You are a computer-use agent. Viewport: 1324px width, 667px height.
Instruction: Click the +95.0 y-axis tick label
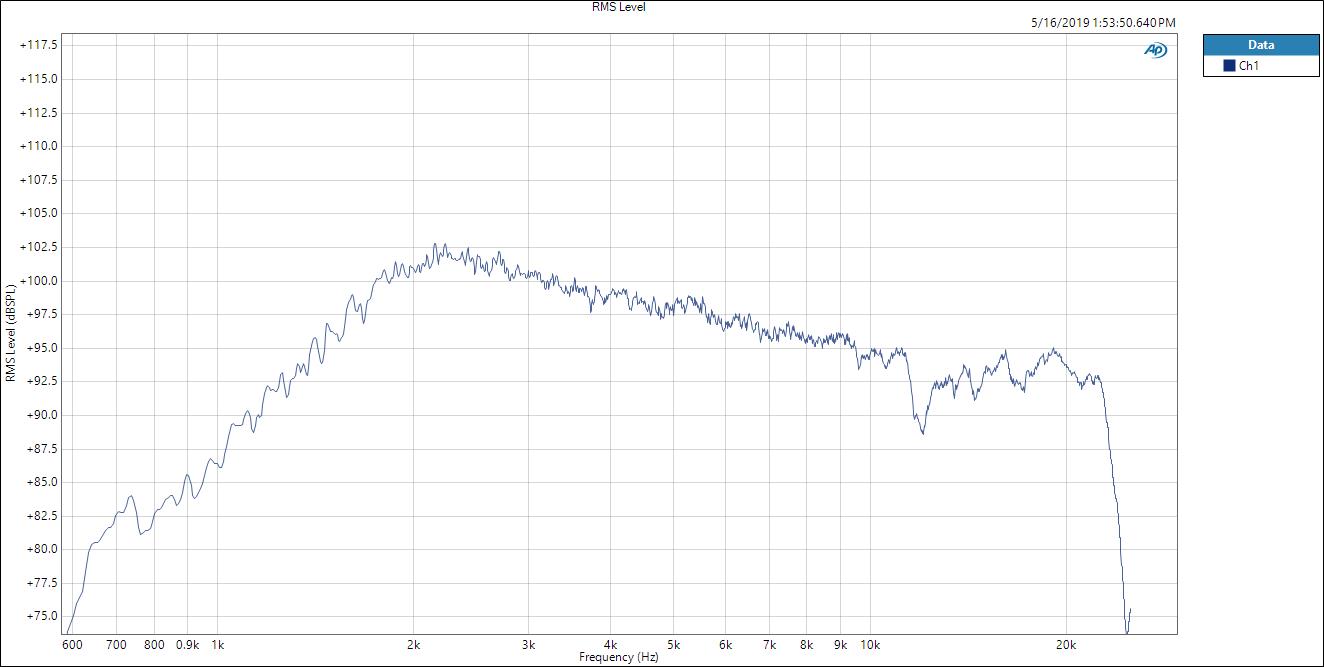(x=43, y=348)
